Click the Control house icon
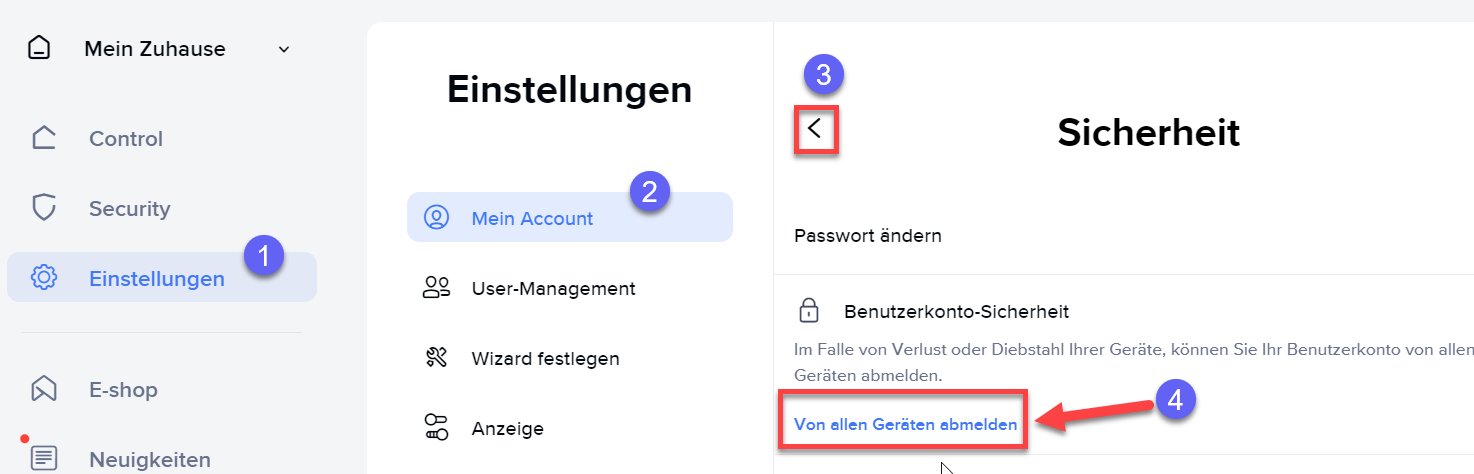1474x474 pixels. [x=43, y=138]
